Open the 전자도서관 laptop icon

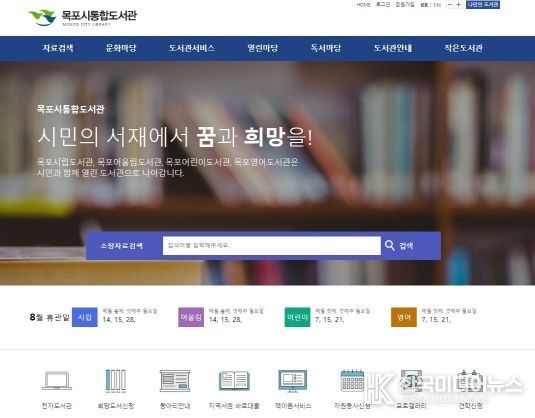click(57, 380)
